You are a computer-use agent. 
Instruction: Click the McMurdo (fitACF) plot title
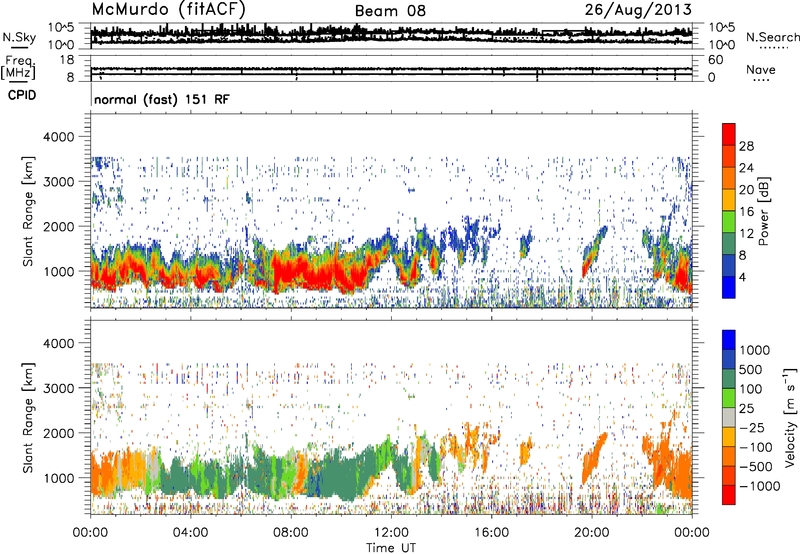tap(168, 9)
